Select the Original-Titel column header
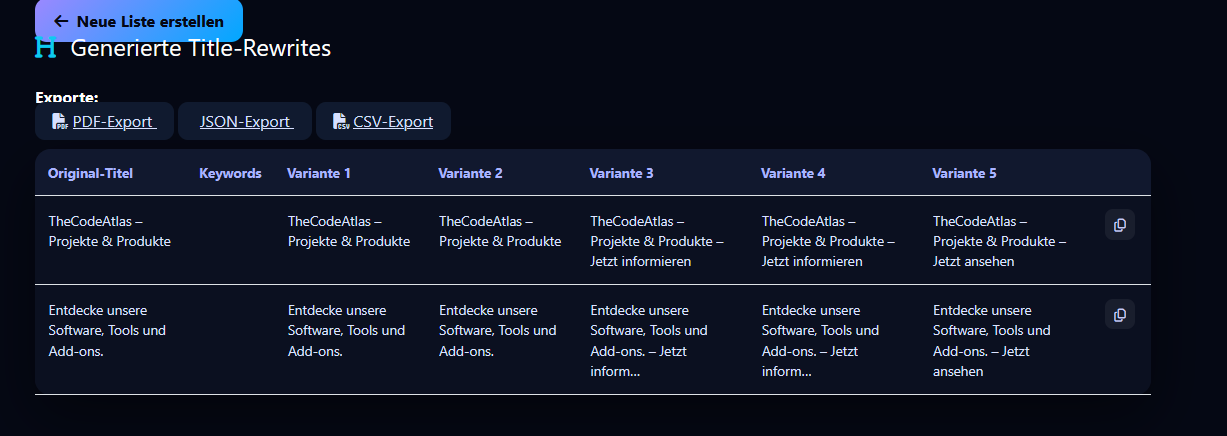 point(90,173)
